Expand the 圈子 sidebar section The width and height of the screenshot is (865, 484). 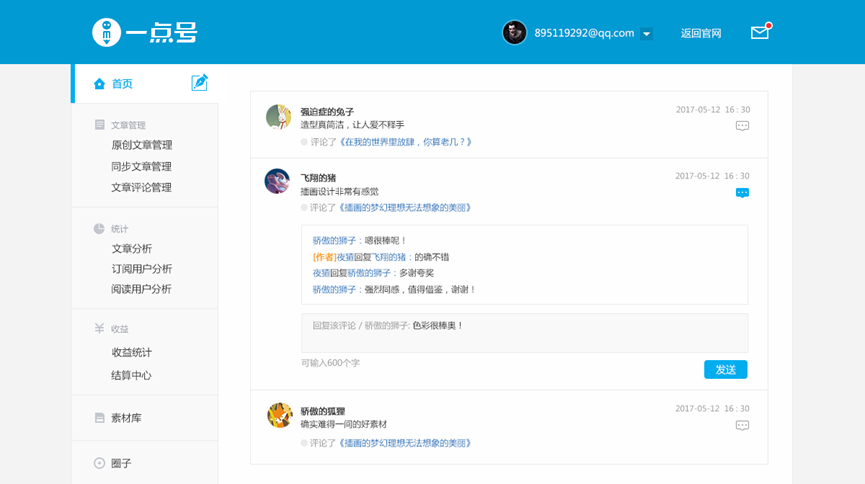point(120,463)
